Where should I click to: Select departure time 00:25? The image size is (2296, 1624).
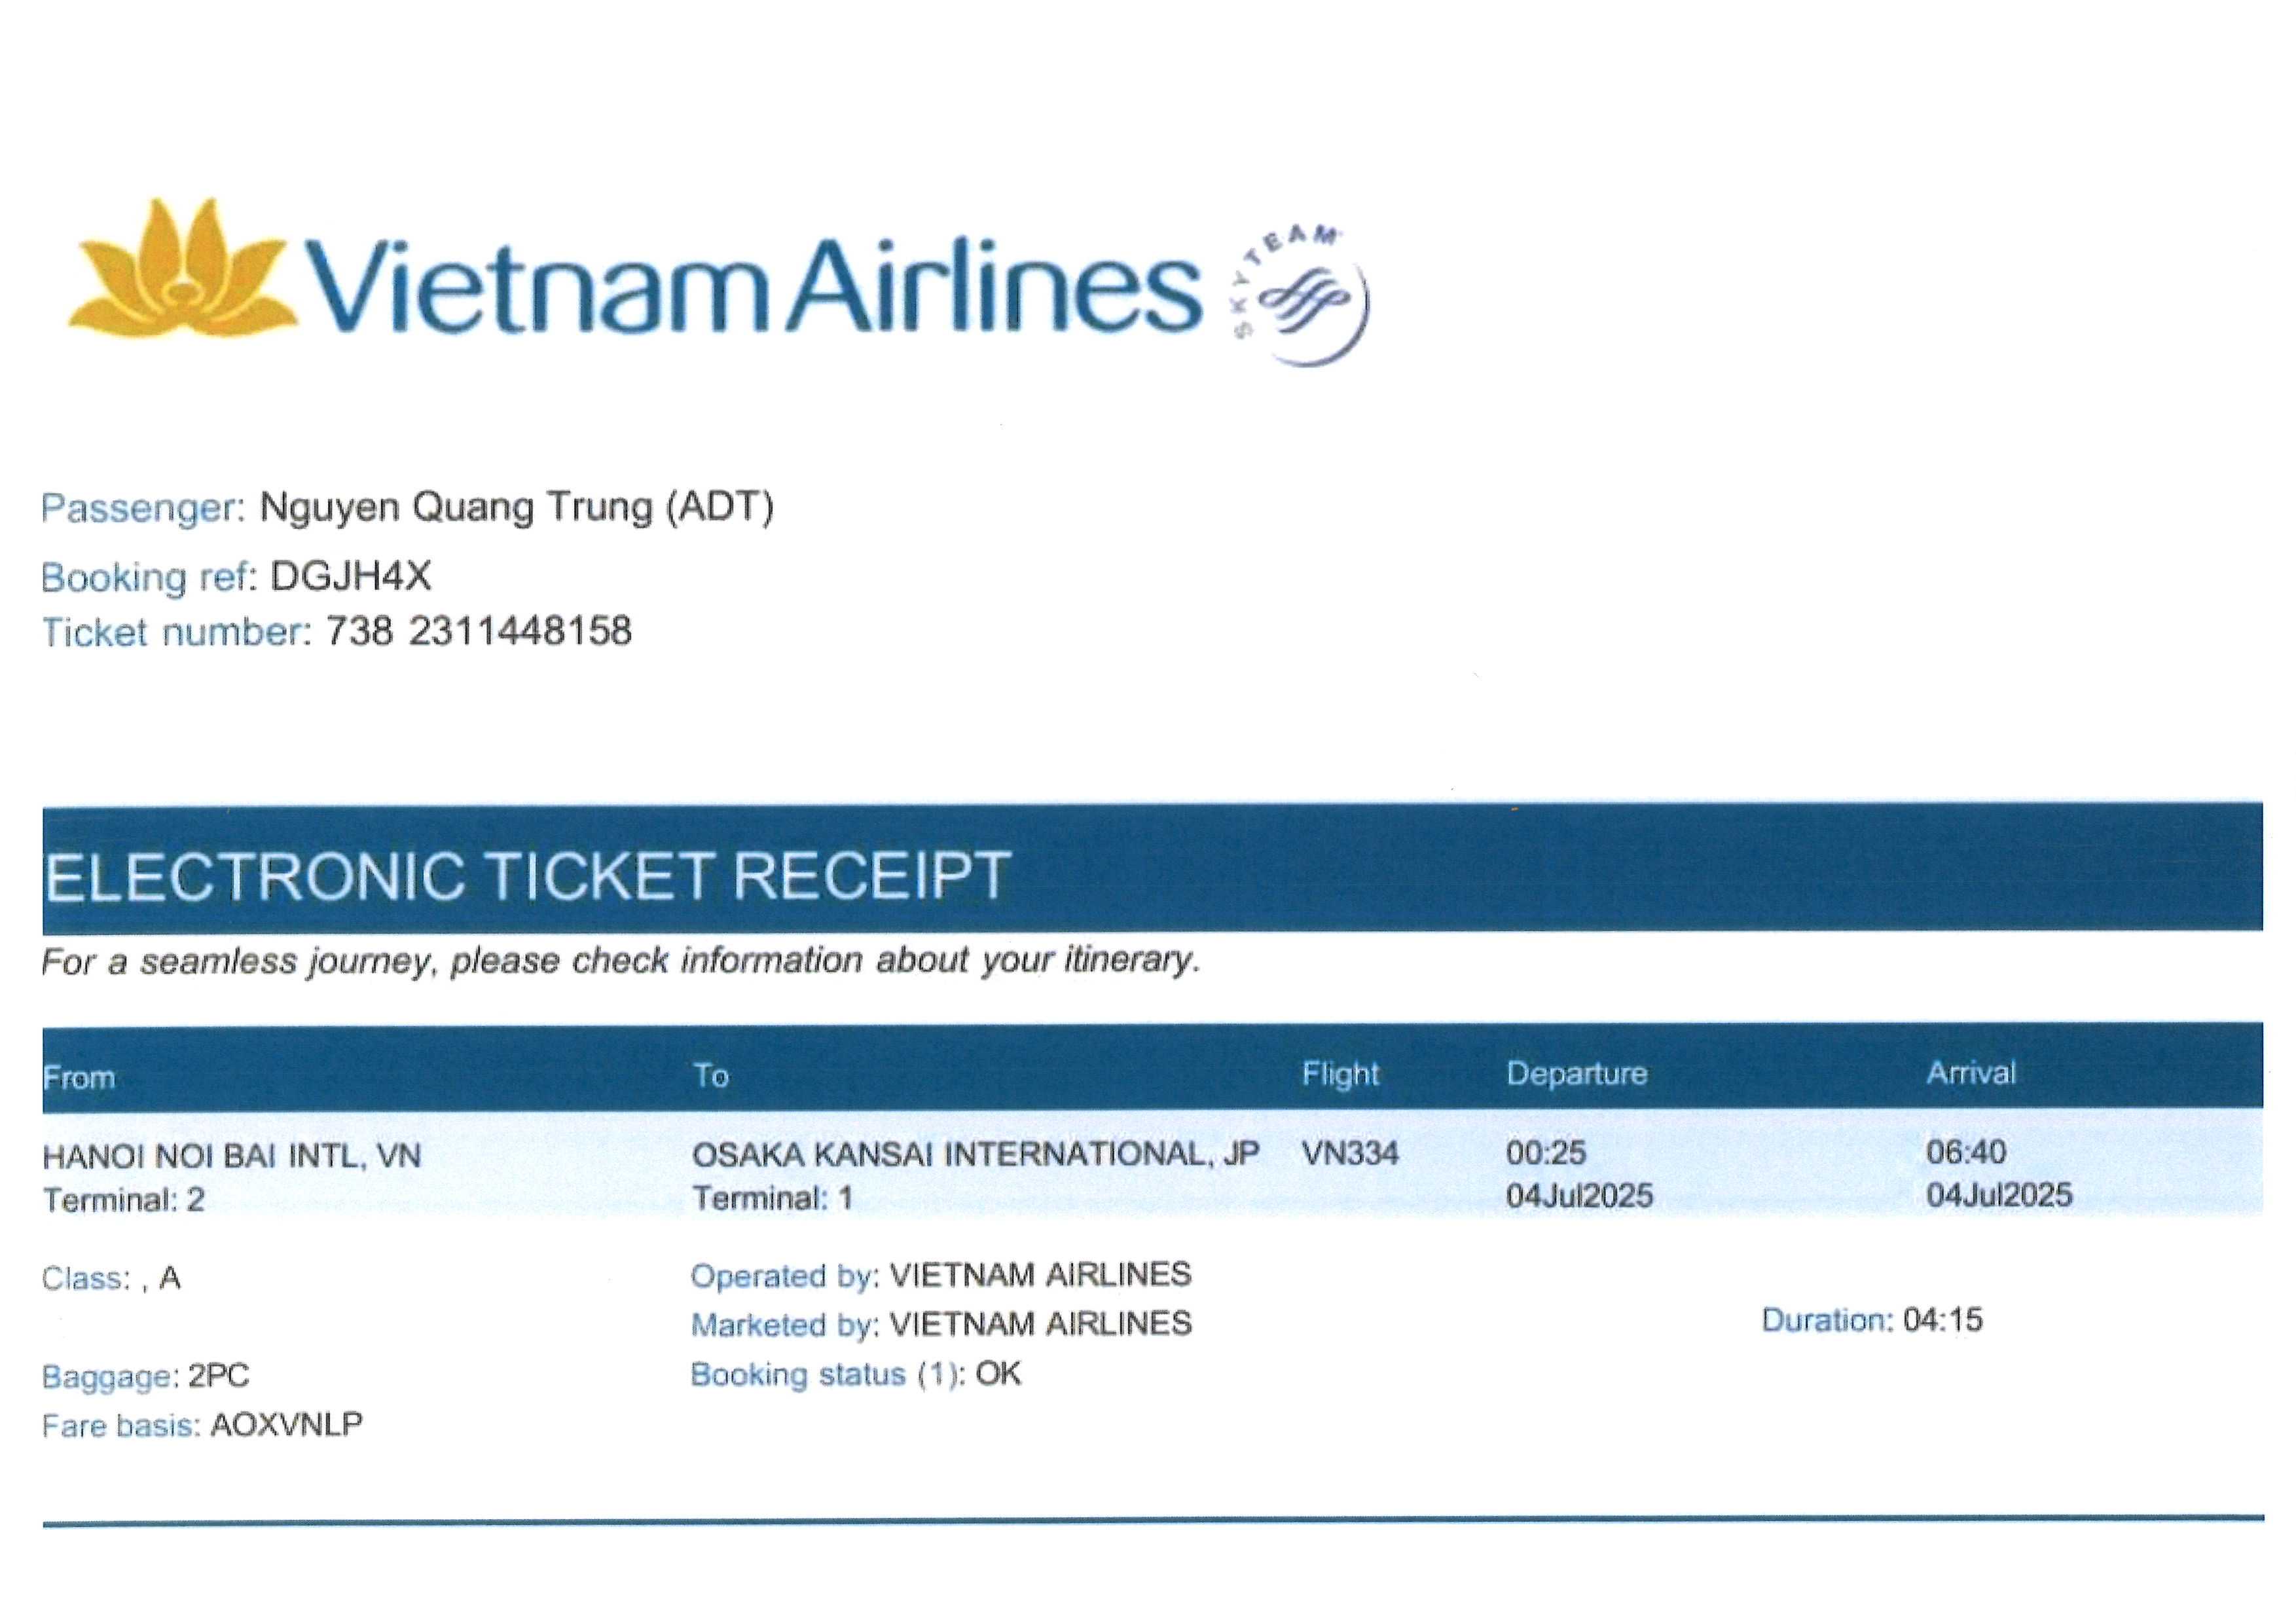1546,1153
